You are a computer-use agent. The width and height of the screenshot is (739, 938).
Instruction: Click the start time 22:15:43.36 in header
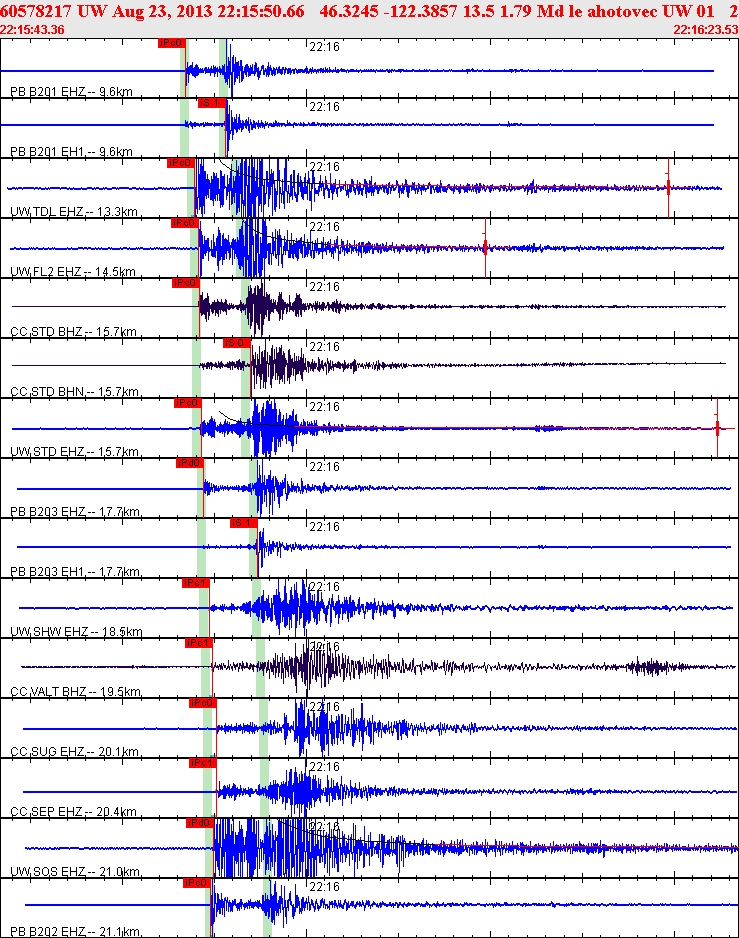click(32, 30)
